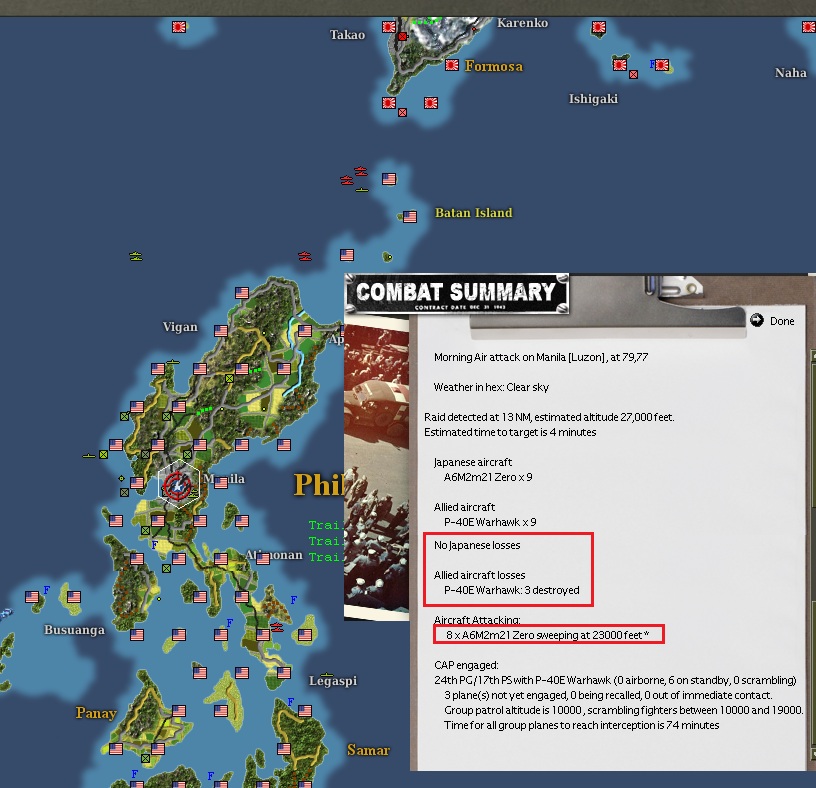The width and height of the screenshot is (816, 788).
Task: Click 'A6M2m21 Zero x 9' entry
Action: (x=488, y=477)
